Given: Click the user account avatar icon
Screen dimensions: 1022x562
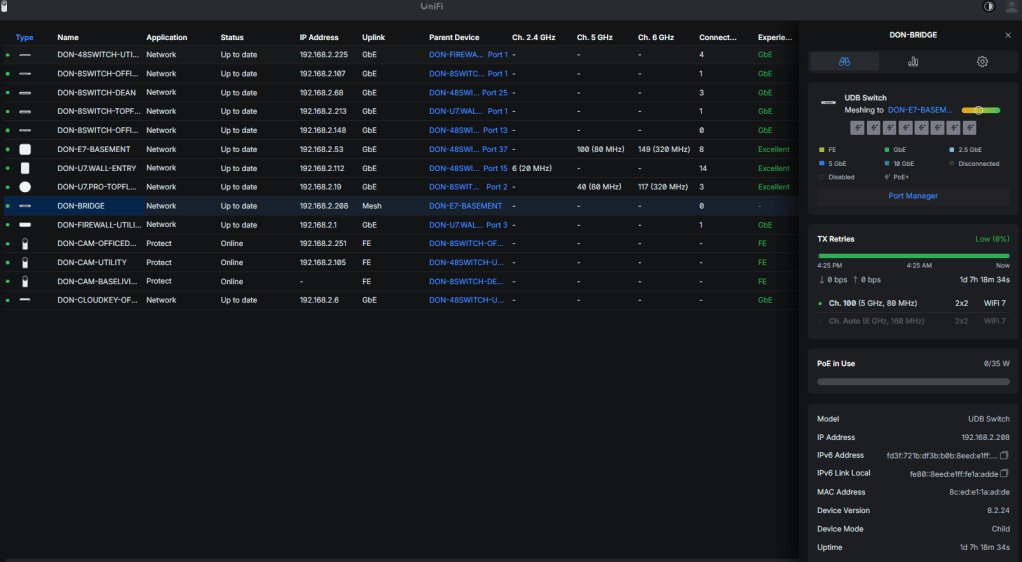Looking at the screenshot, I should pyautogui.click(x=1011, y=7).
